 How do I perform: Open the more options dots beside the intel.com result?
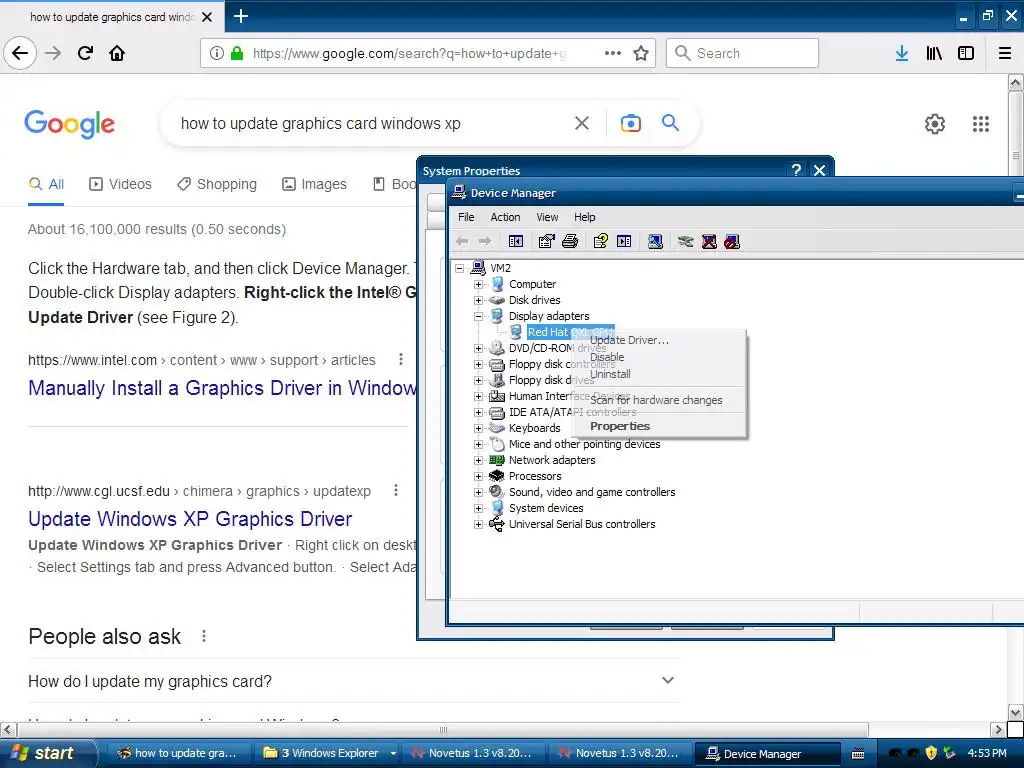[401, 360]
